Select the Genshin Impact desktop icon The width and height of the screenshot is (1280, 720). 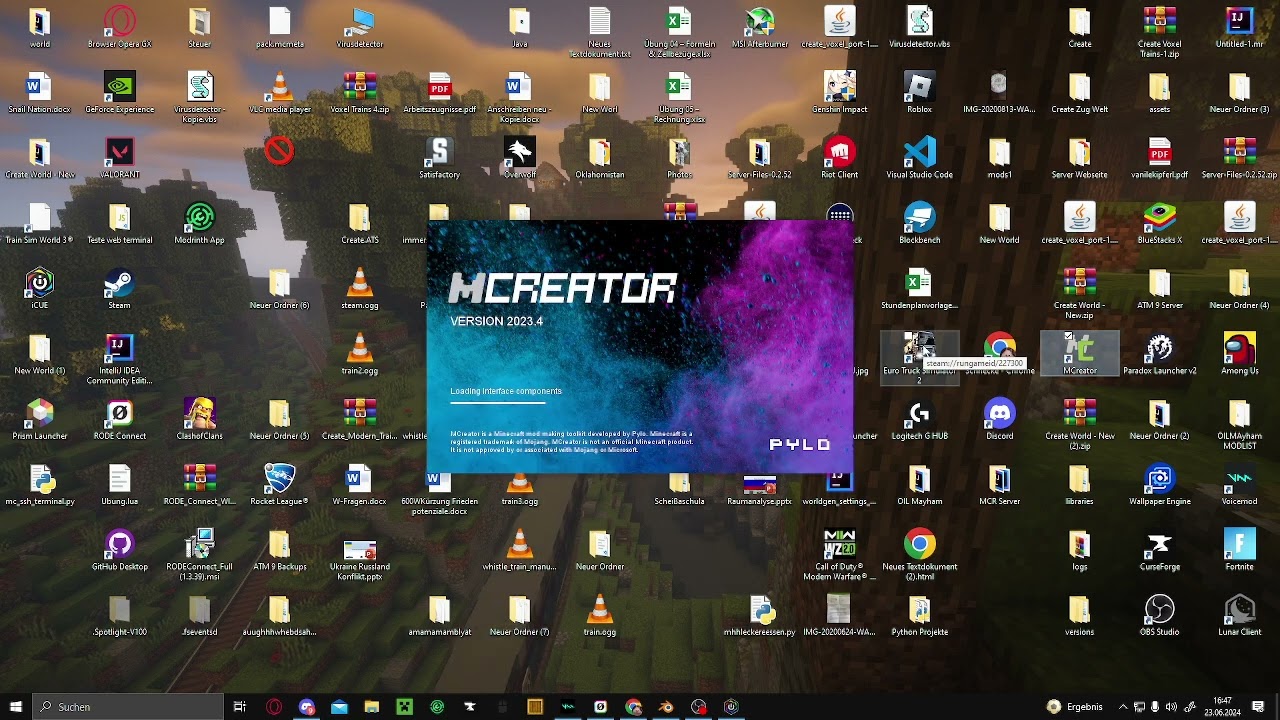839,93
